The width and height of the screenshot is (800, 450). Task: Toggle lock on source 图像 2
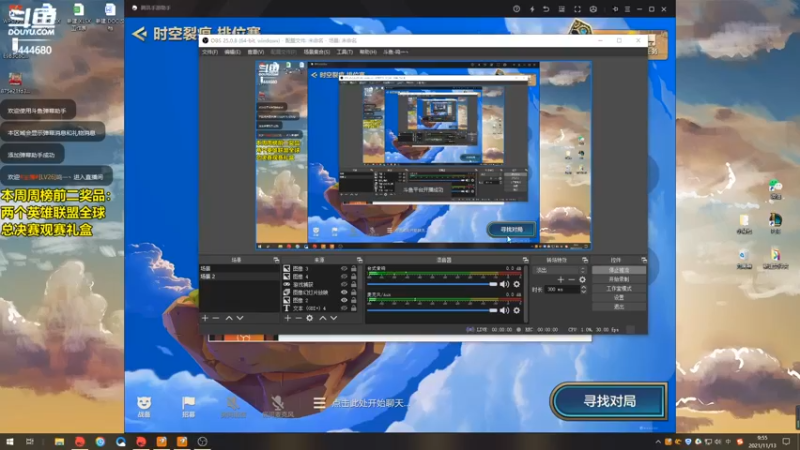(354, 300)
